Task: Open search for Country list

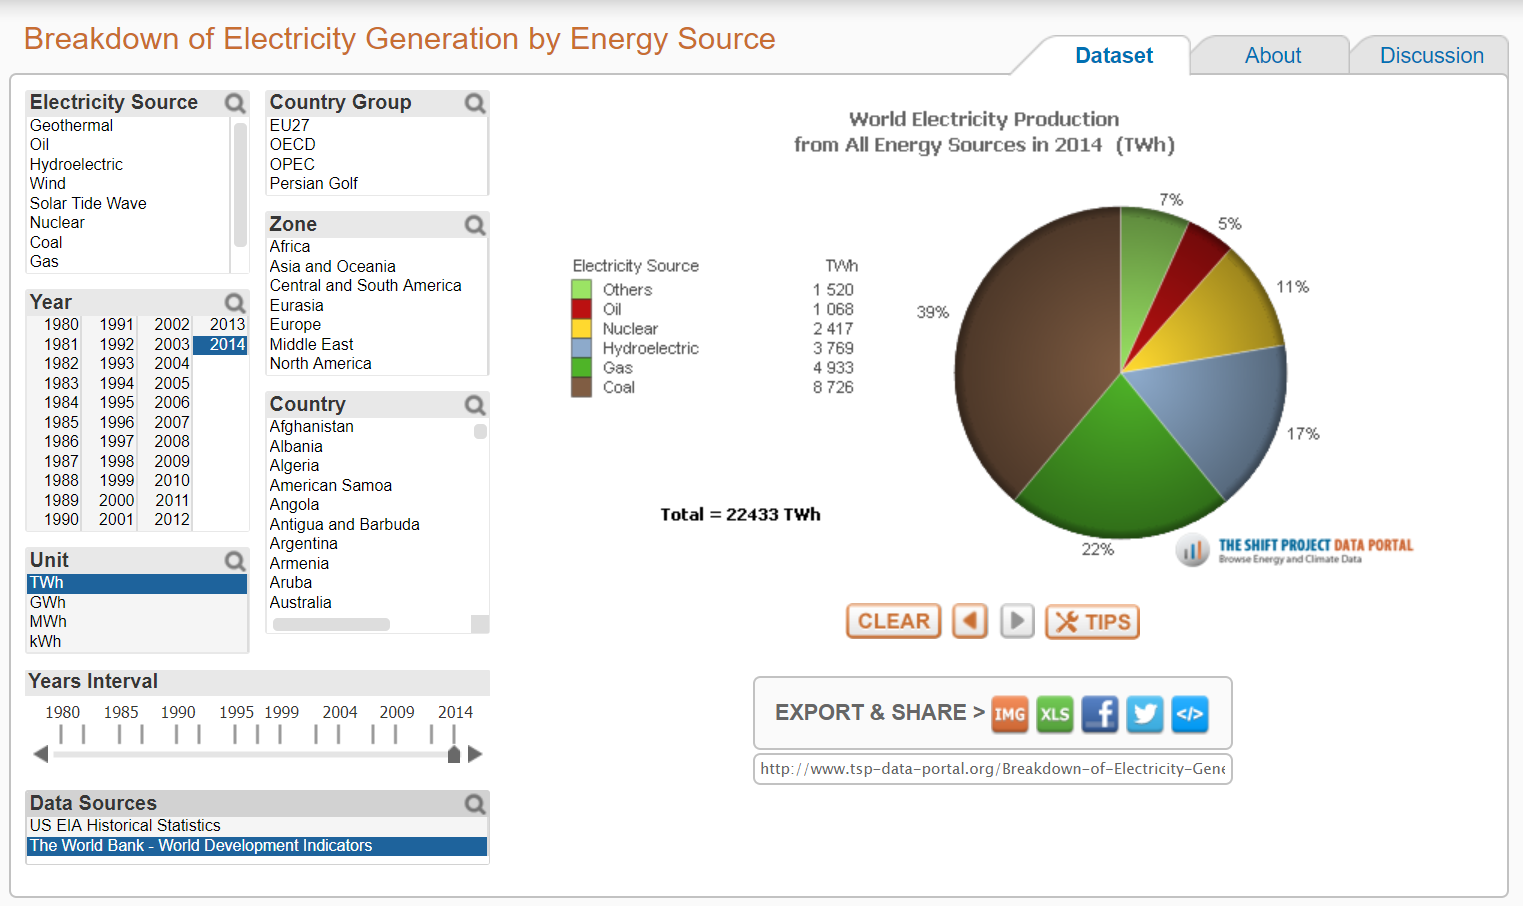Action: point(475,405)
